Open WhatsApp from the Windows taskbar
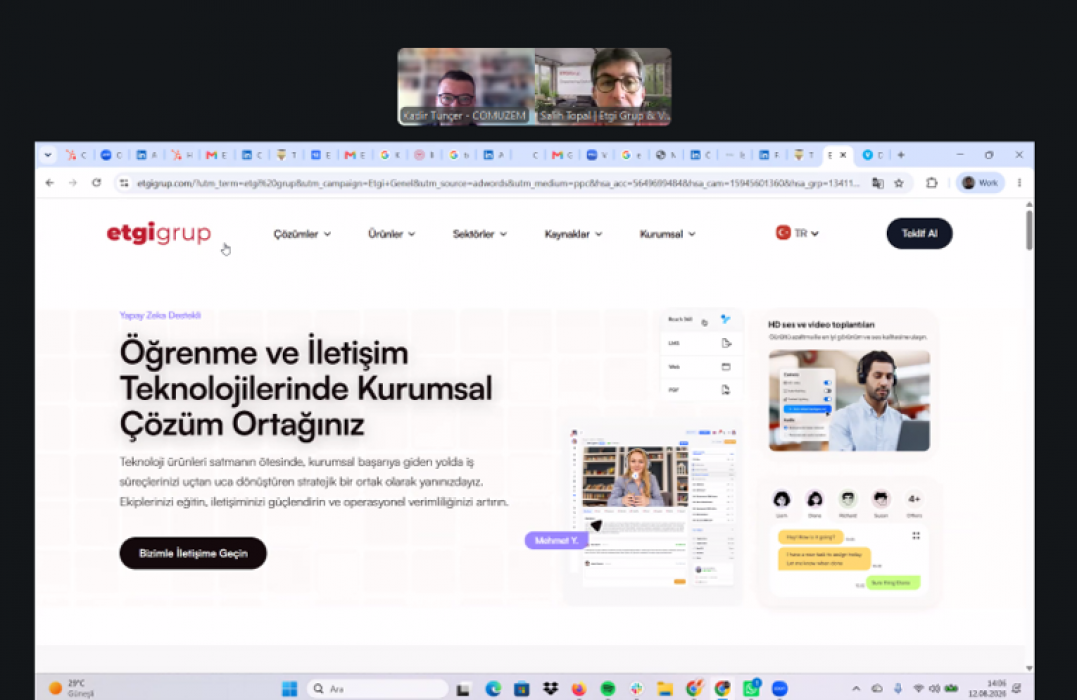Screen dimensions: 1077x700 tap(751, 688)
